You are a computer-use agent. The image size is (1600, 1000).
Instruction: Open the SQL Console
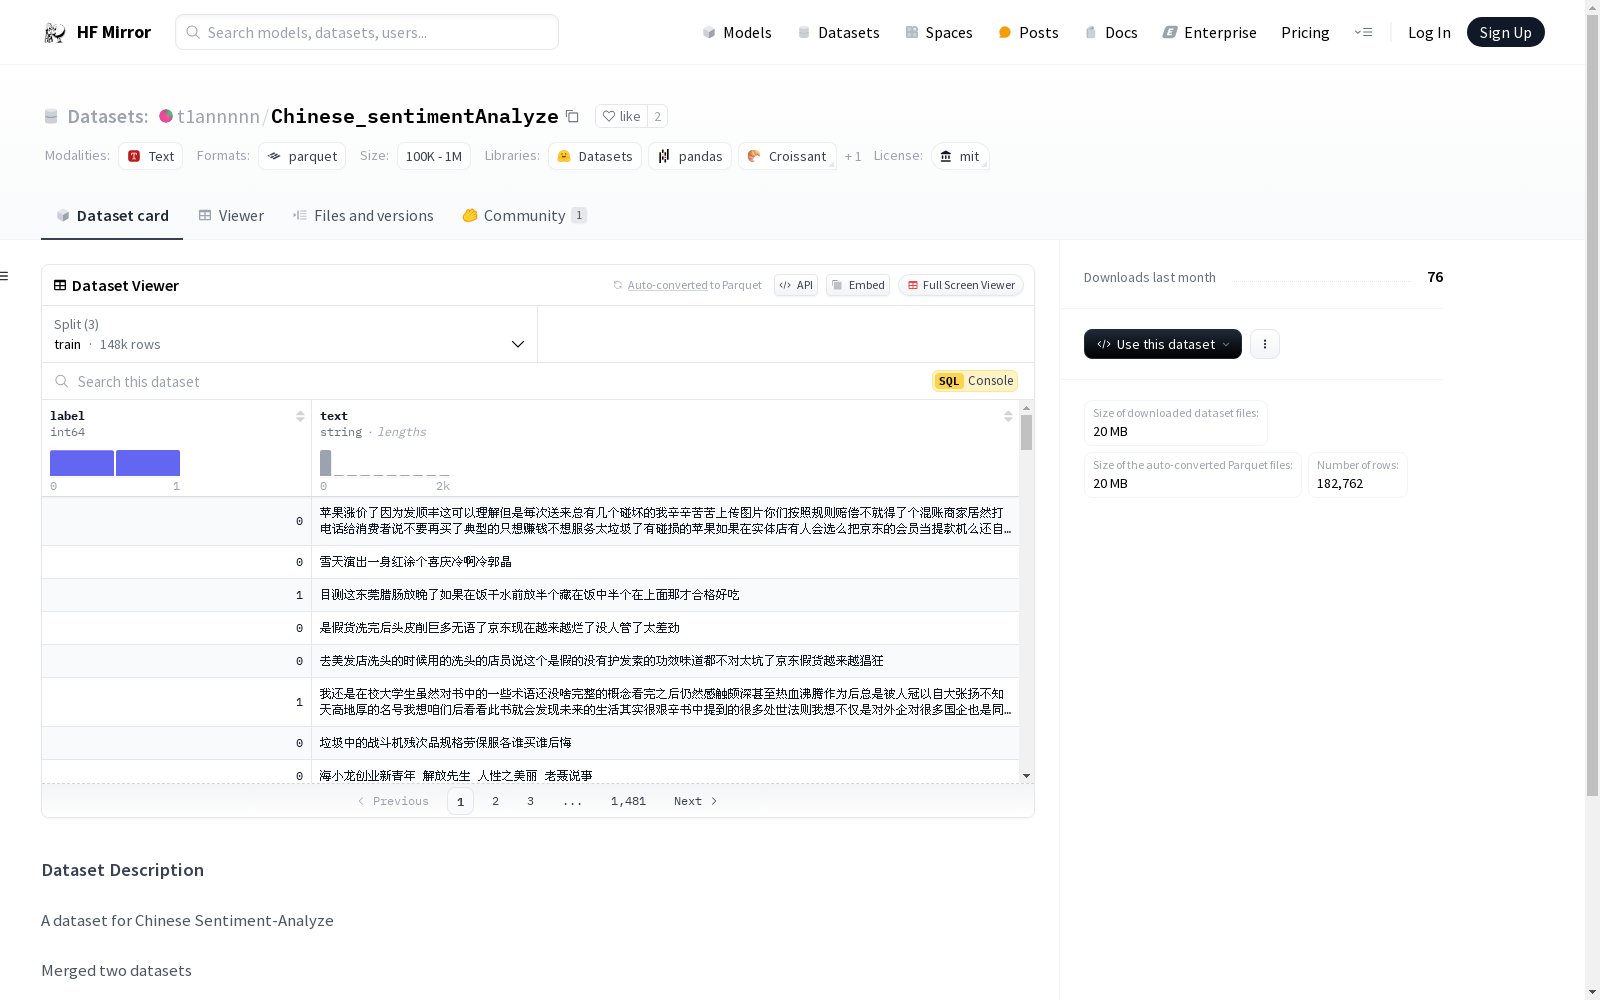point(975,381)
